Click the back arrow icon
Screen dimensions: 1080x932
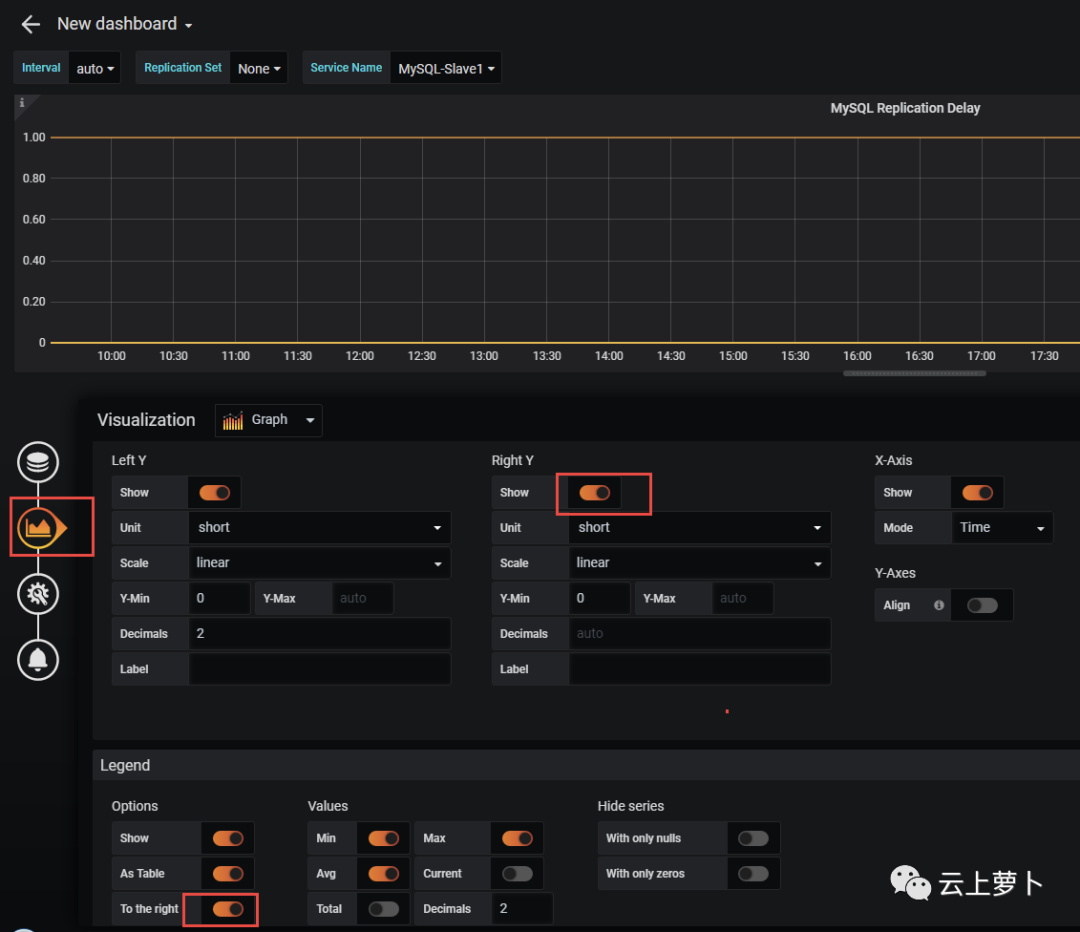click(x=30, y=25)
